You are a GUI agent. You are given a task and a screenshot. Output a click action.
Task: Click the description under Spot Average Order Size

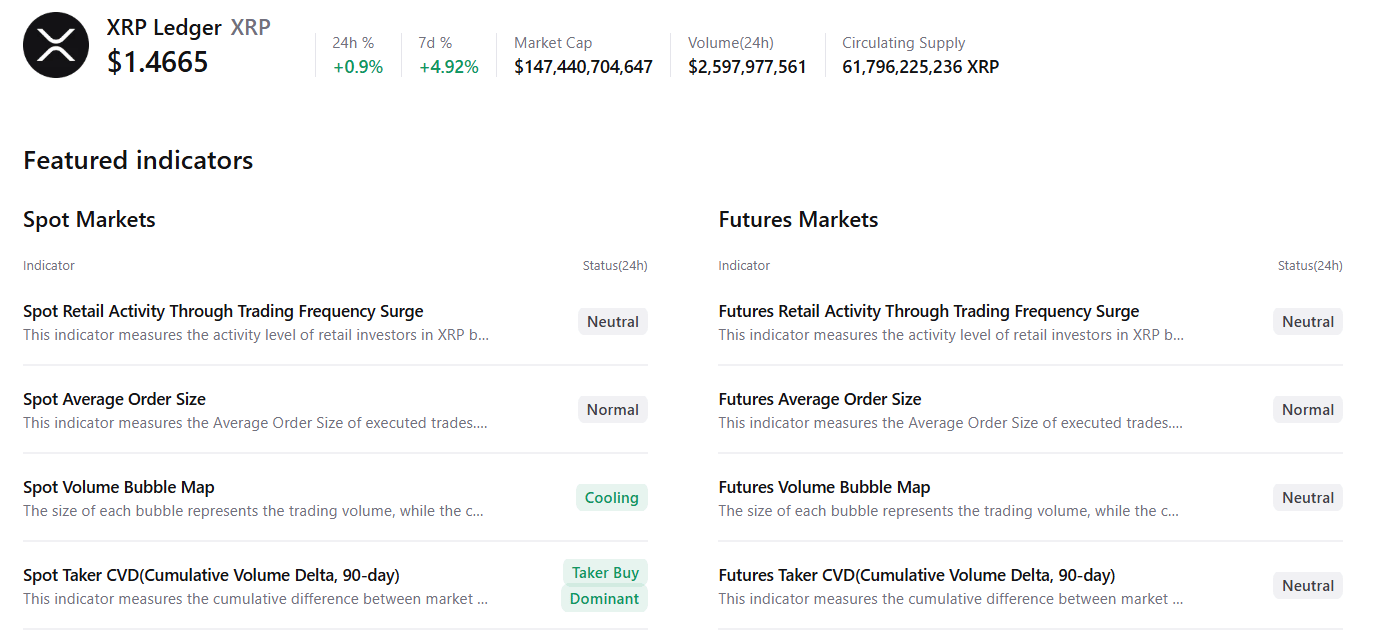click(x=256, y=423)
